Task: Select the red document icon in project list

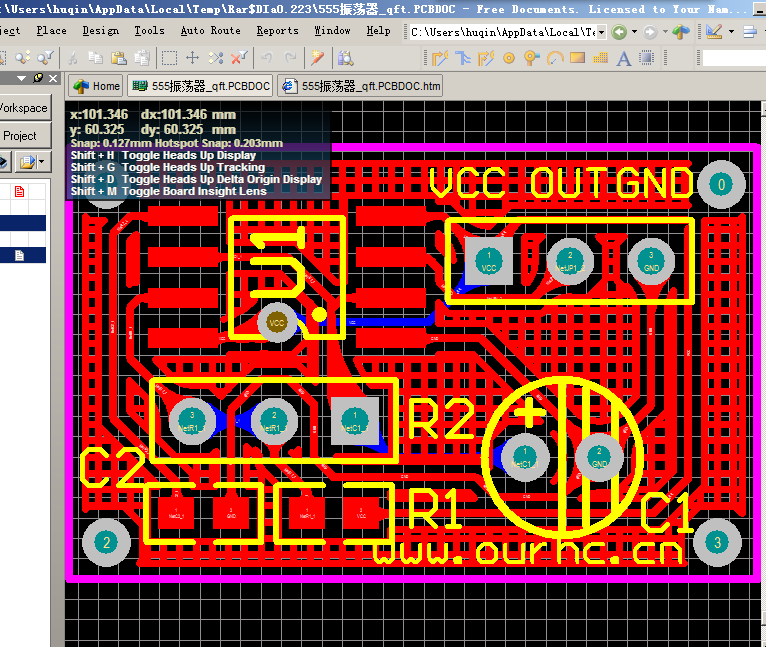Action: 20,191
